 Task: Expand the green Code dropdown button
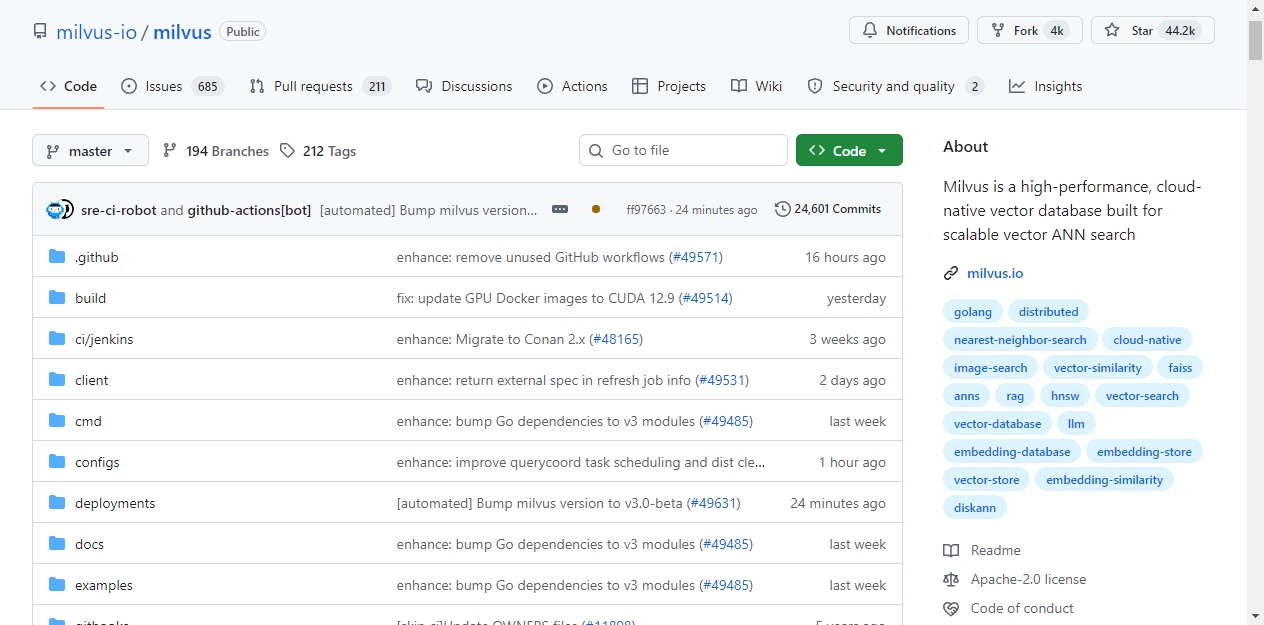[x=849, y=150]
